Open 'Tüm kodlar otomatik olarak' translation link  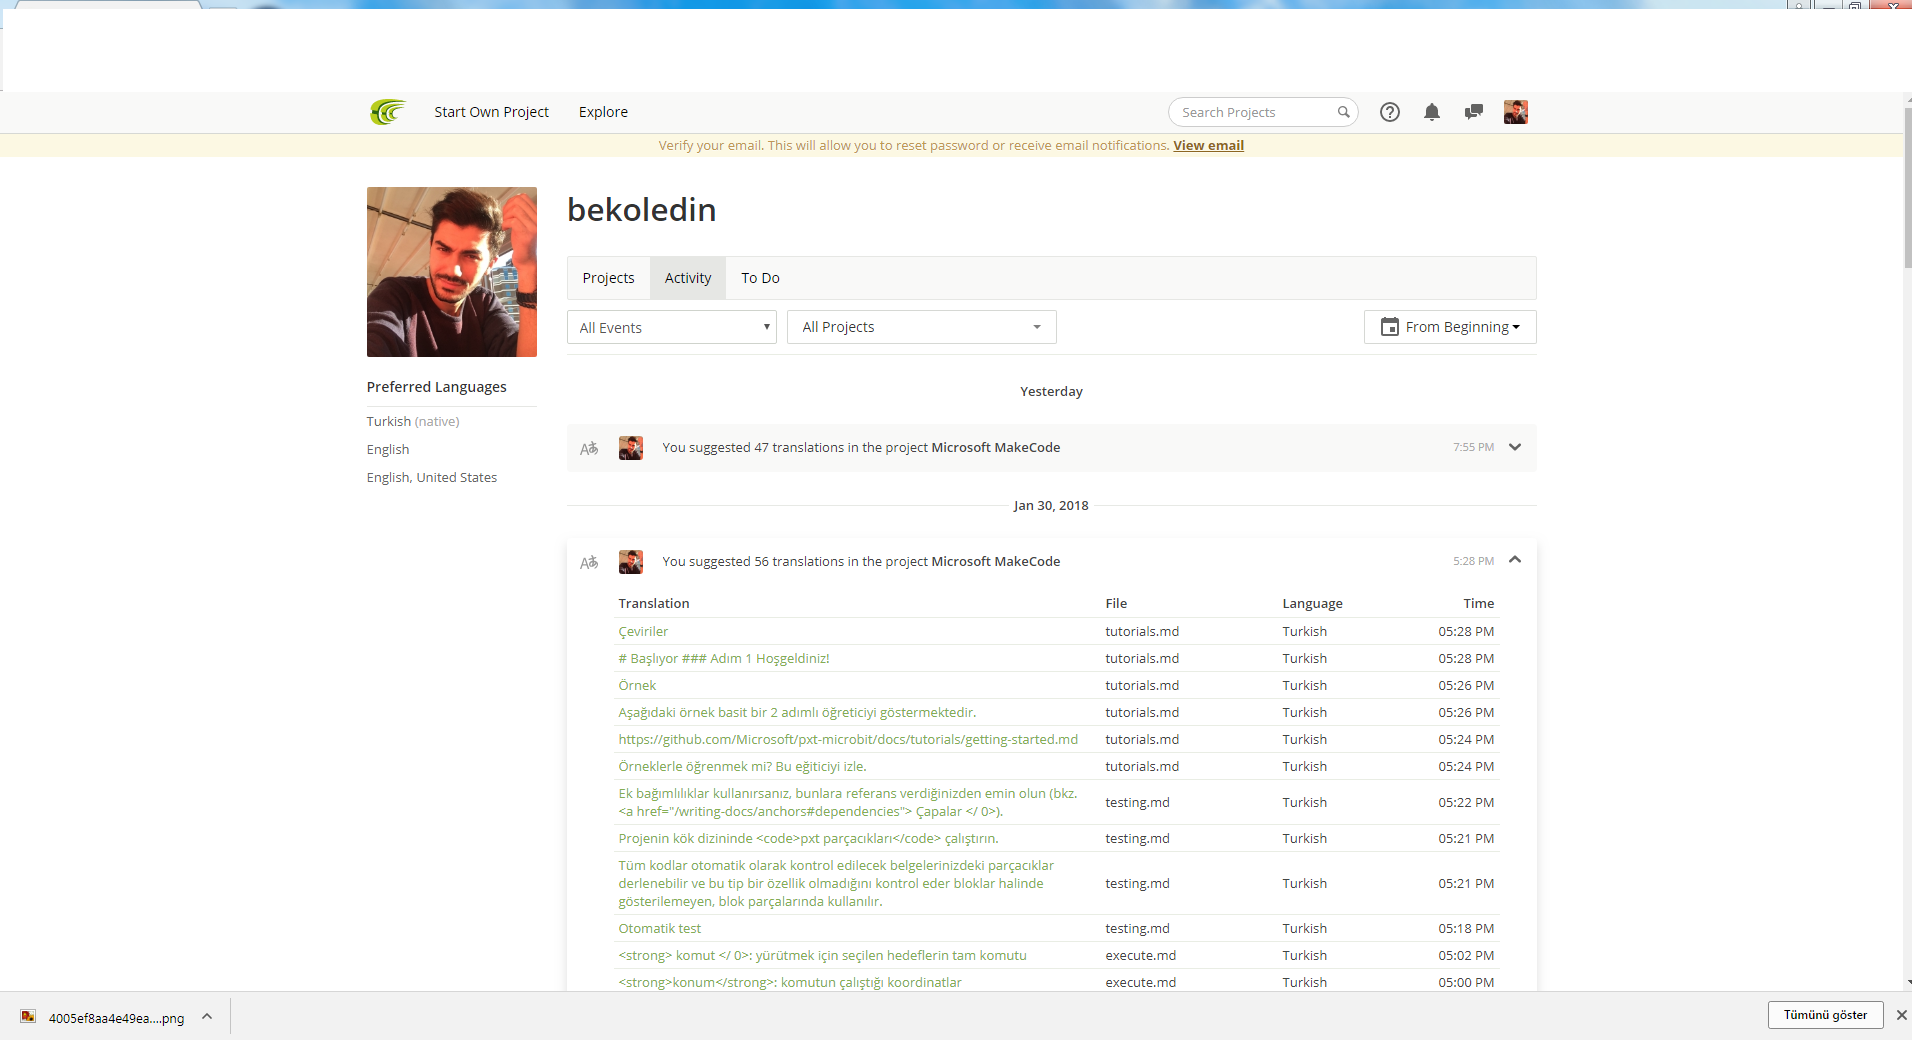click(x=836, y=883)
